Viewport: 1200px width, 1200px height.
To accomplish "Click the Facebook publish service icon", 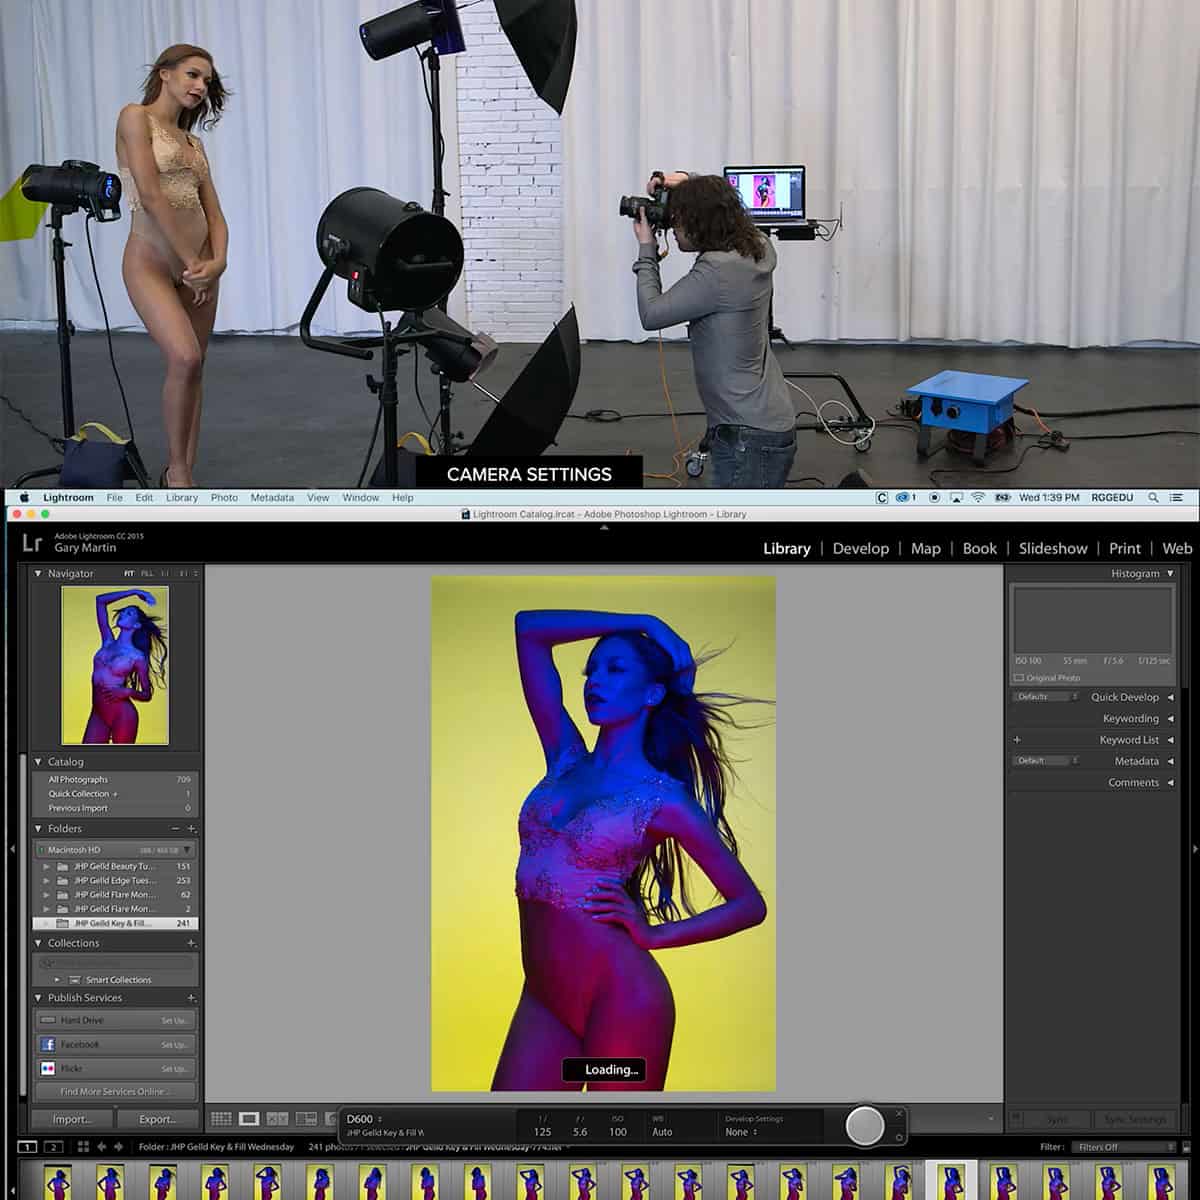I will tap(46, 1043).
